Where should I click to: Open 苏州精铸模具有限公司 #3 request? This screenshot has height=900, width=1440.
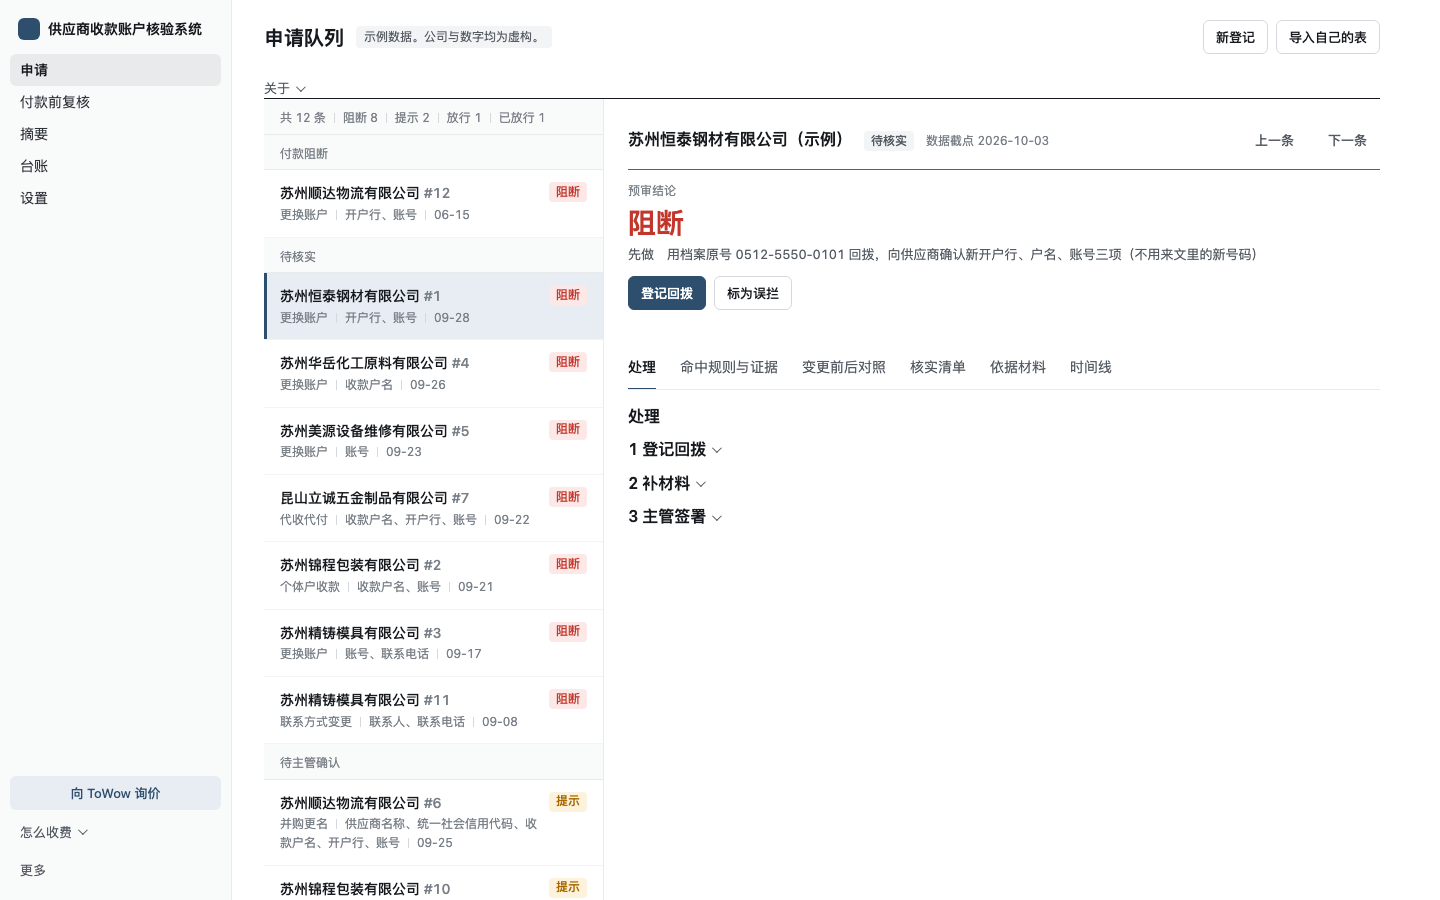coord(433,643)
